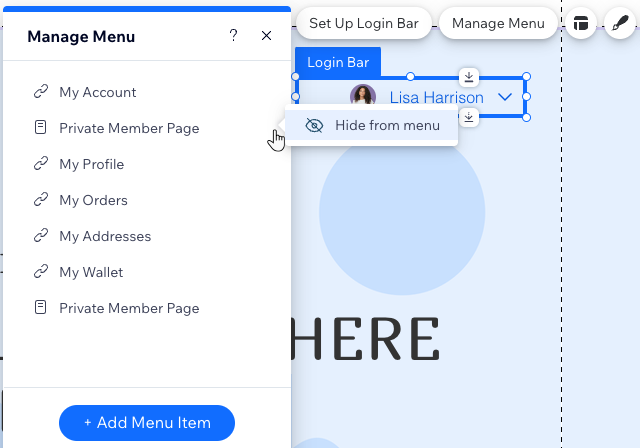Choose Hide from menu option
The image size is (640, 448).
(371, 125)
